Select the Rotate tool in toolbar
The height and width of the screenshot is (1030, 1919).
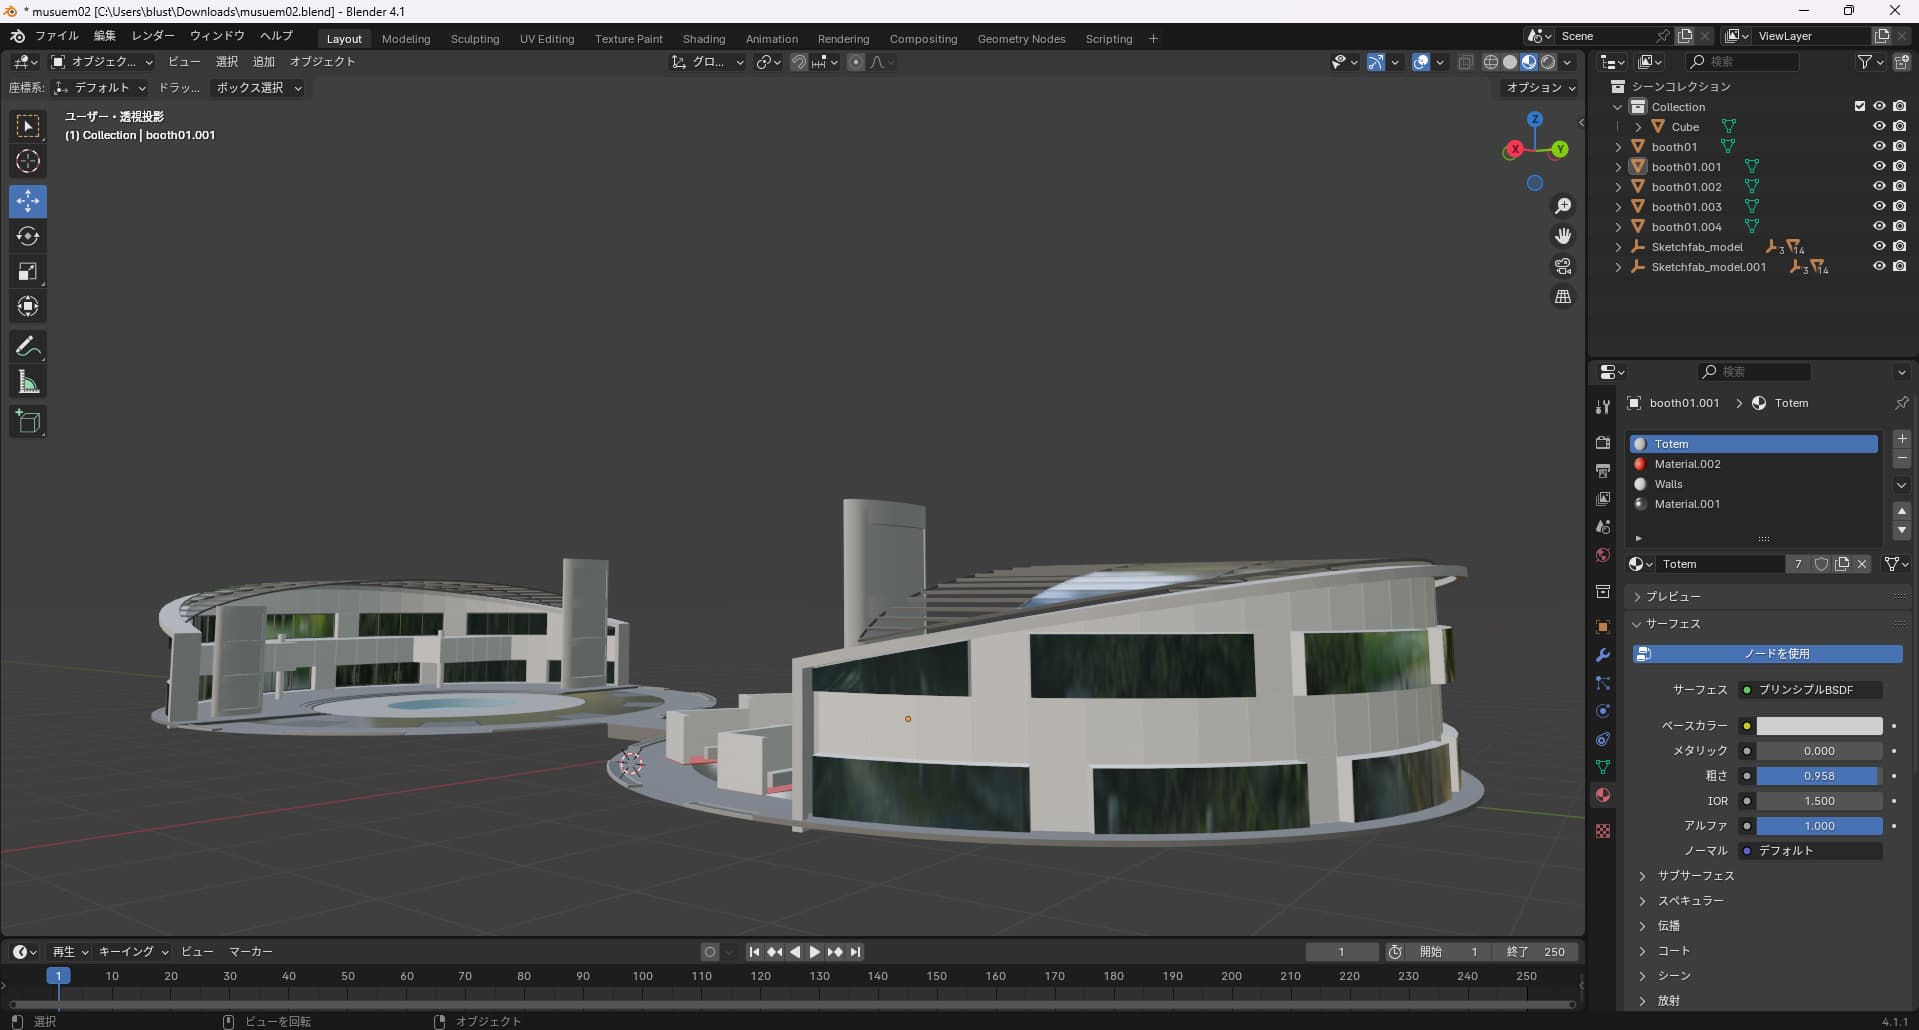tap(28, 236)
